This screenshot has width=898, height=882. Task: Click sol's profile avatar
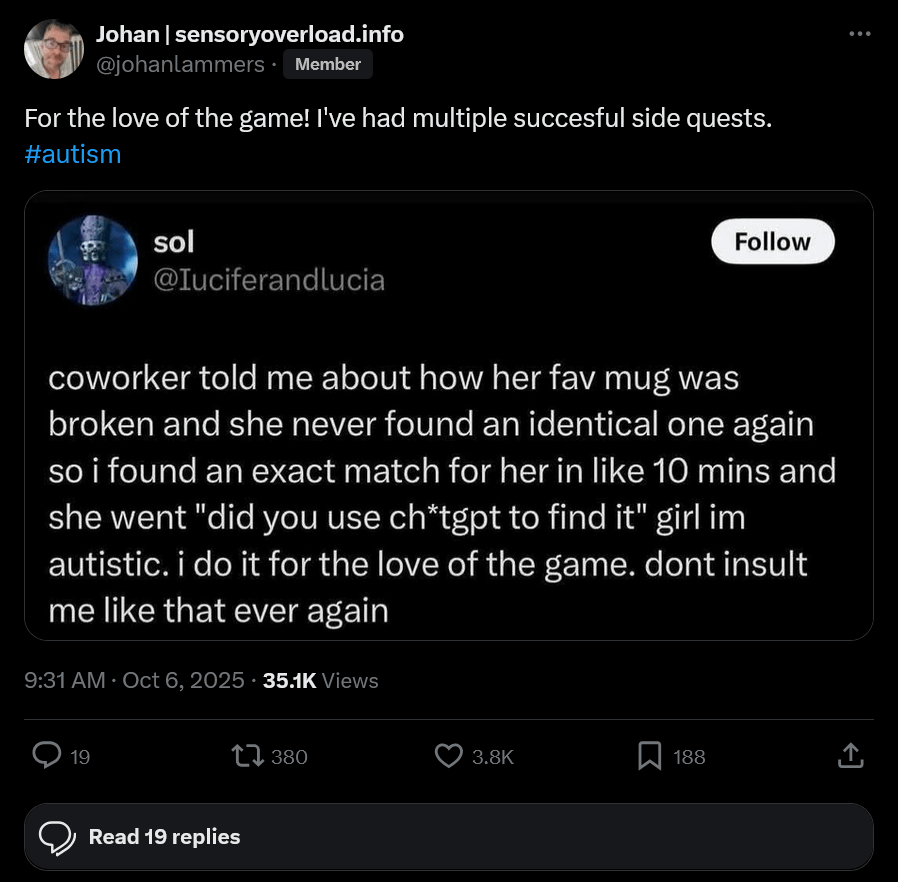[x=93, y=260]
